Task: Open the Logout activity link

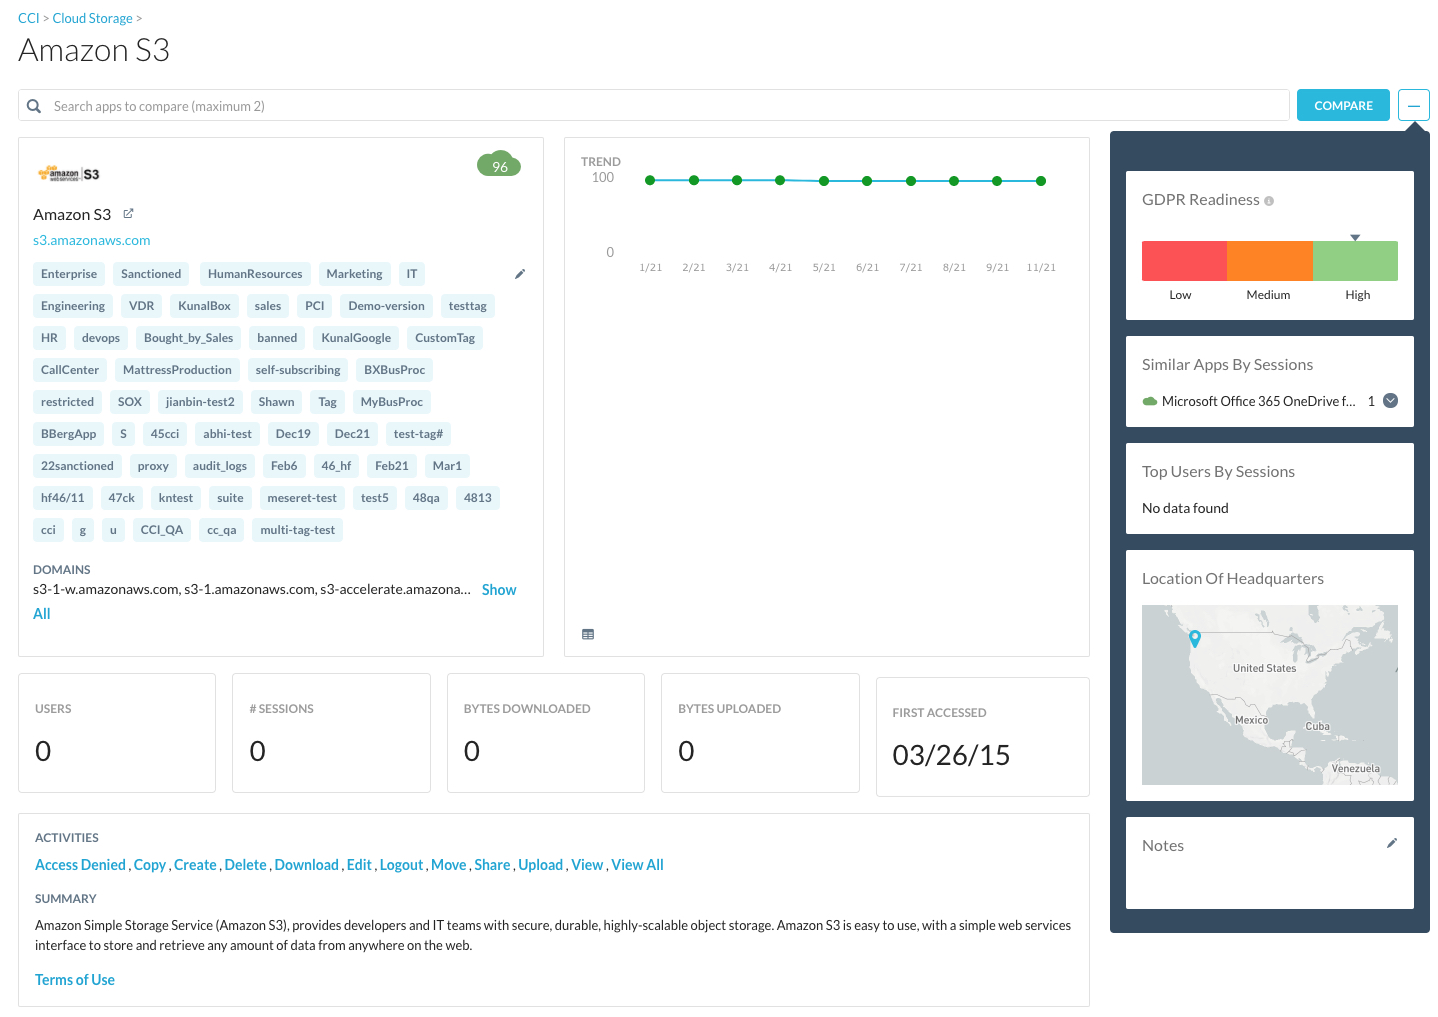Action: click(402, 865)
